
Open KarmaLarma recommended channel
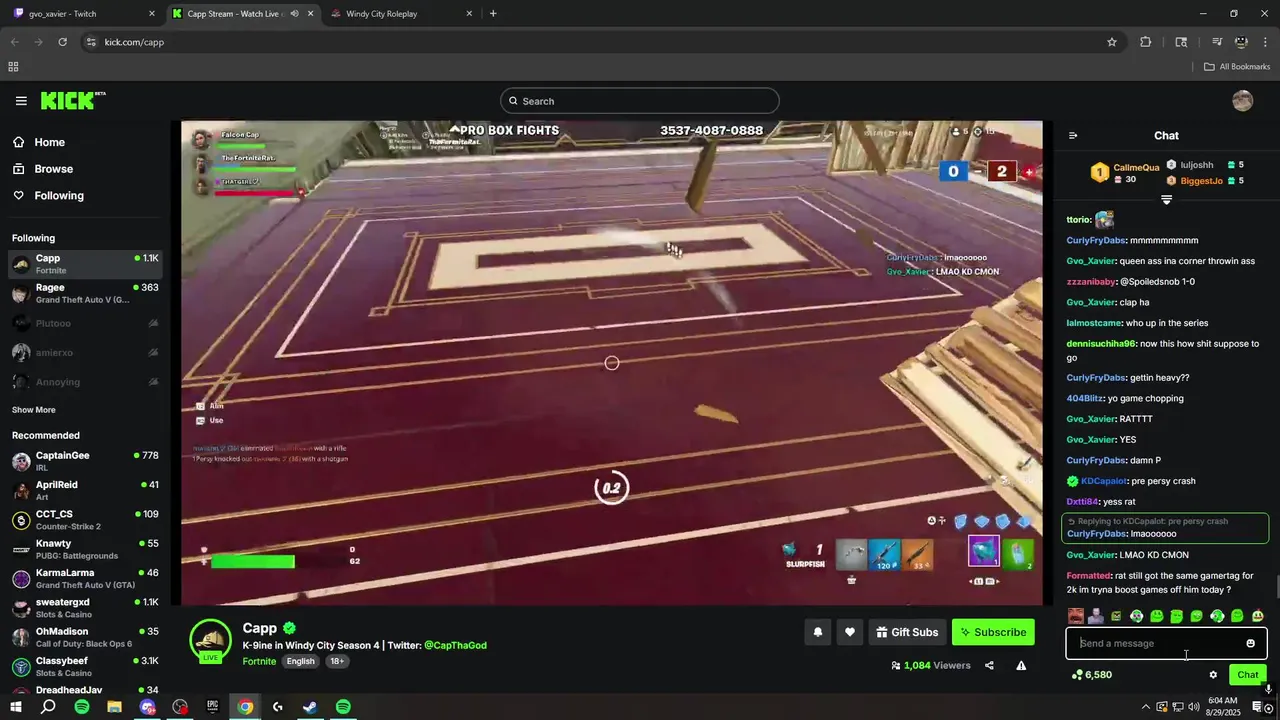tap(85, 578)
